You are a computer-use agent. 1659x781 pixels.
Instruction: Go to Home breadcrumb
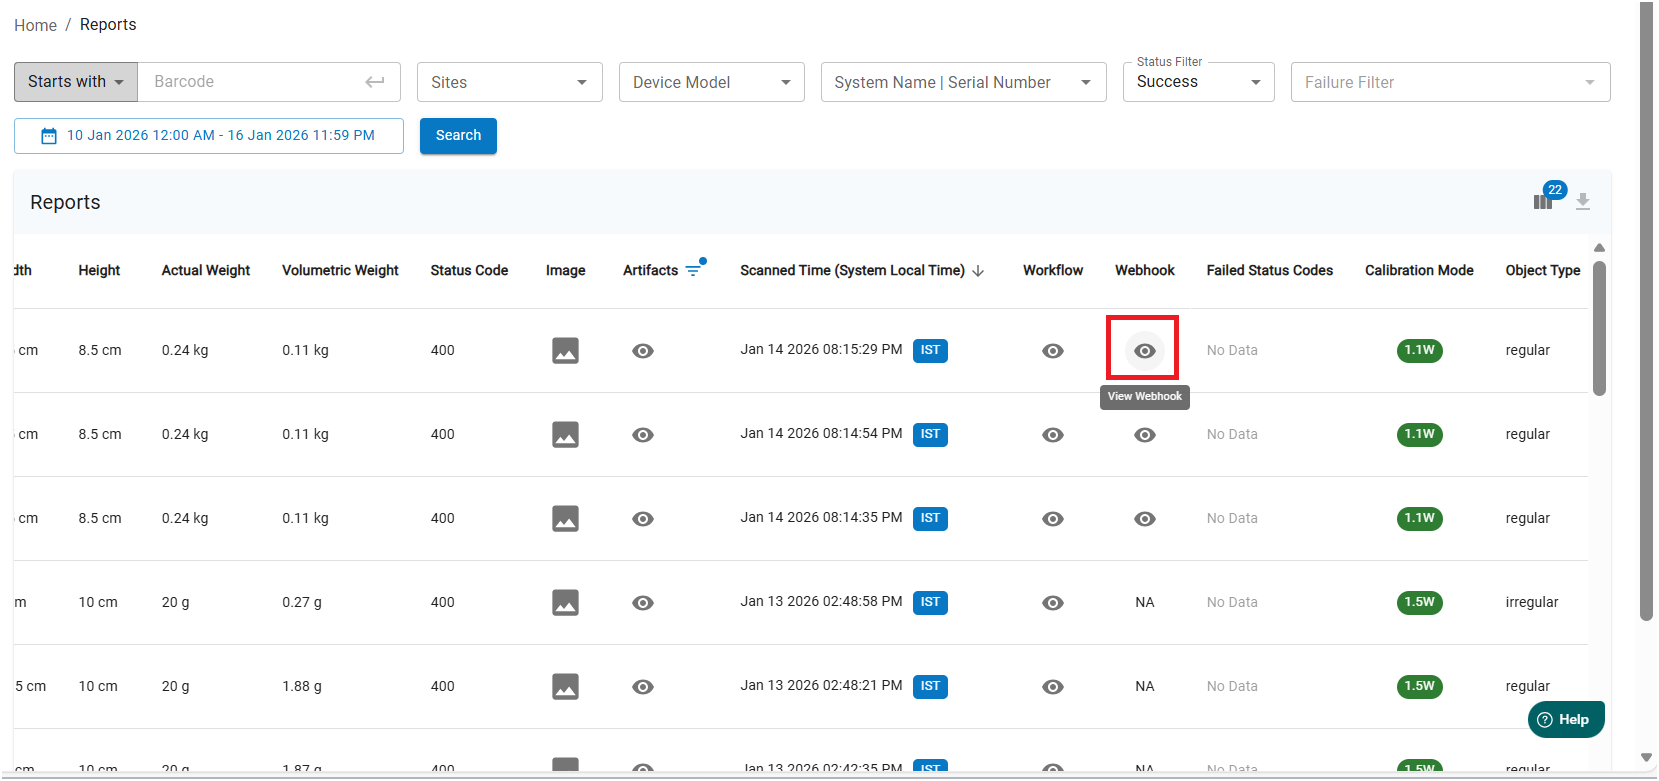35,25
